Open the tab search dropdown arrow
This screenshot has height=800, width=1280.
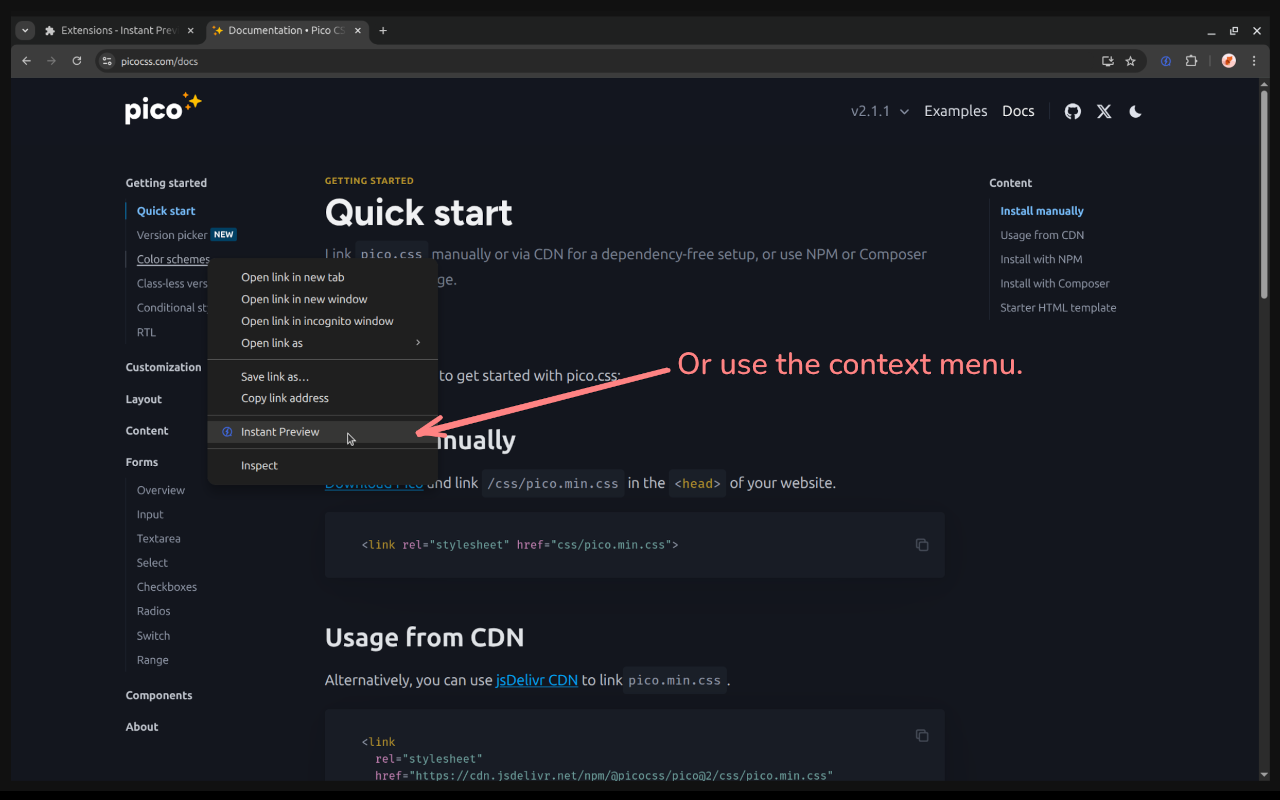click(x=26, y=30)
